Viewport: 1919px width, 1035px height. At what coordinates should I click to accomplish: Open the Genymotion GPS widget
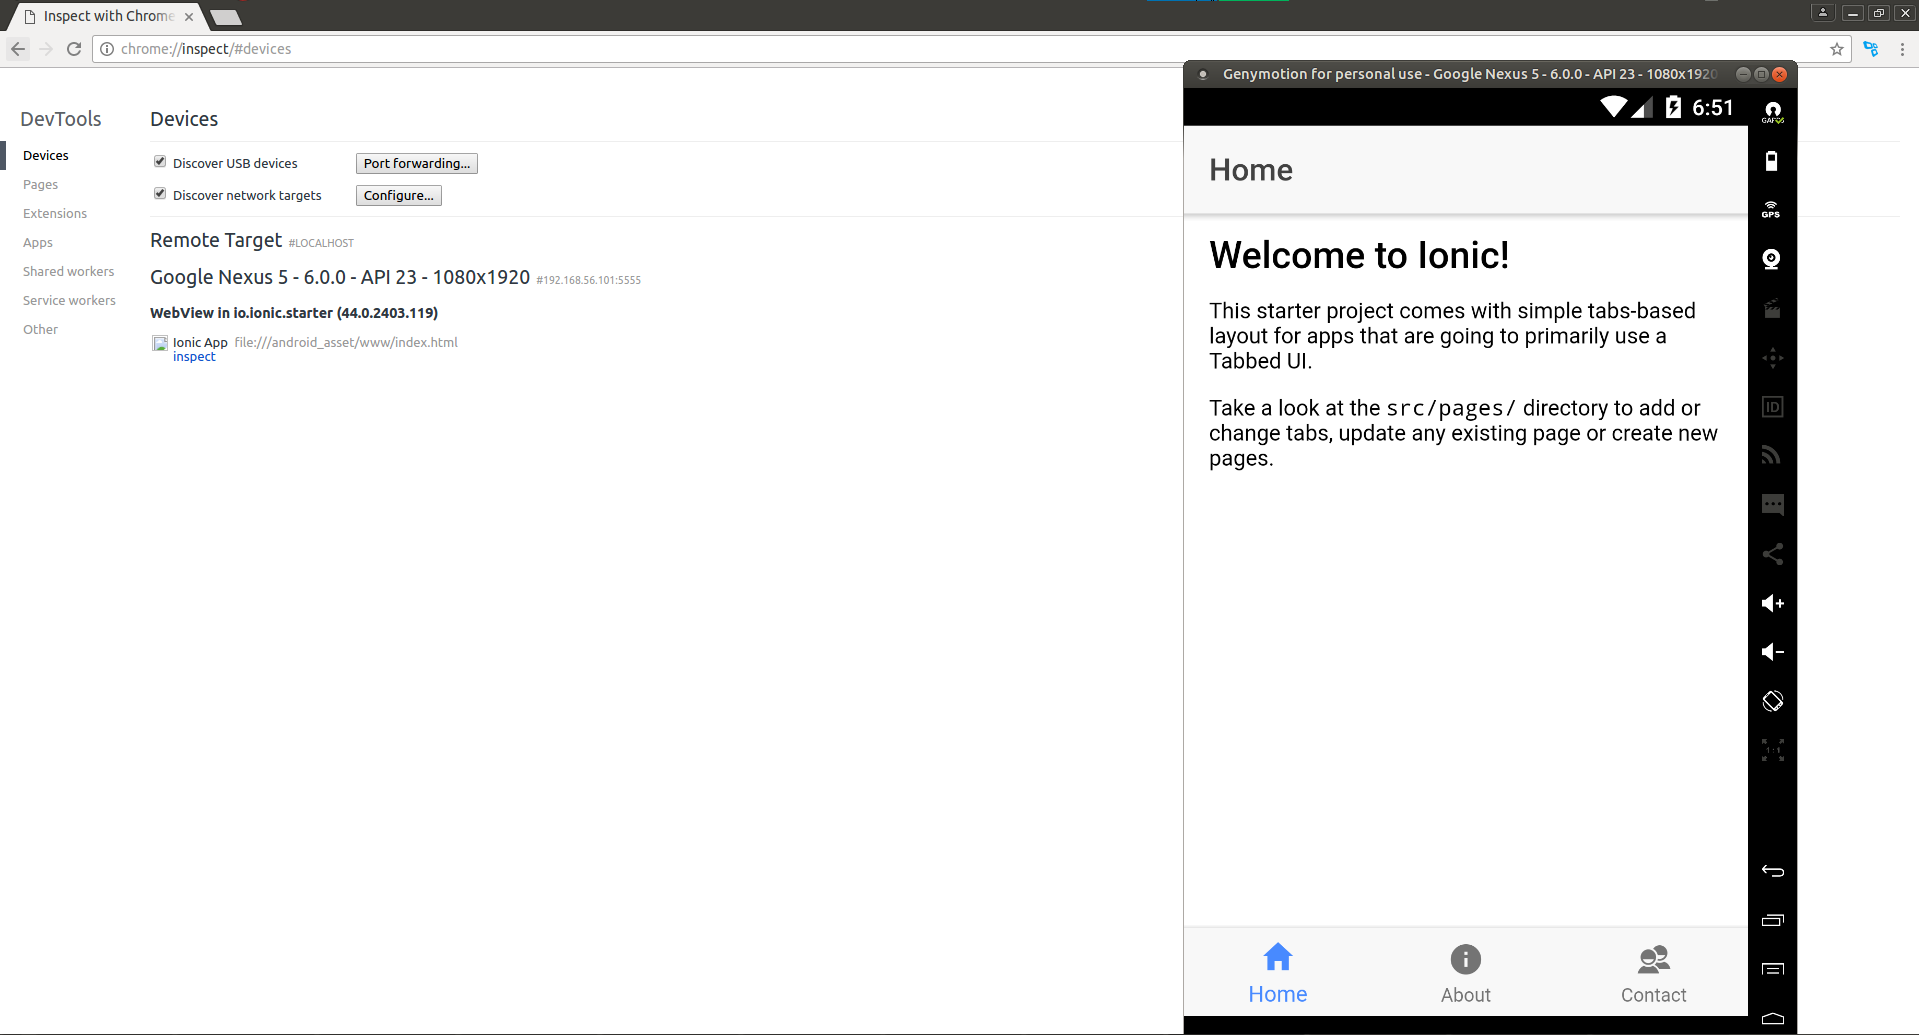pyautogui.click(x=1771, y=210)
